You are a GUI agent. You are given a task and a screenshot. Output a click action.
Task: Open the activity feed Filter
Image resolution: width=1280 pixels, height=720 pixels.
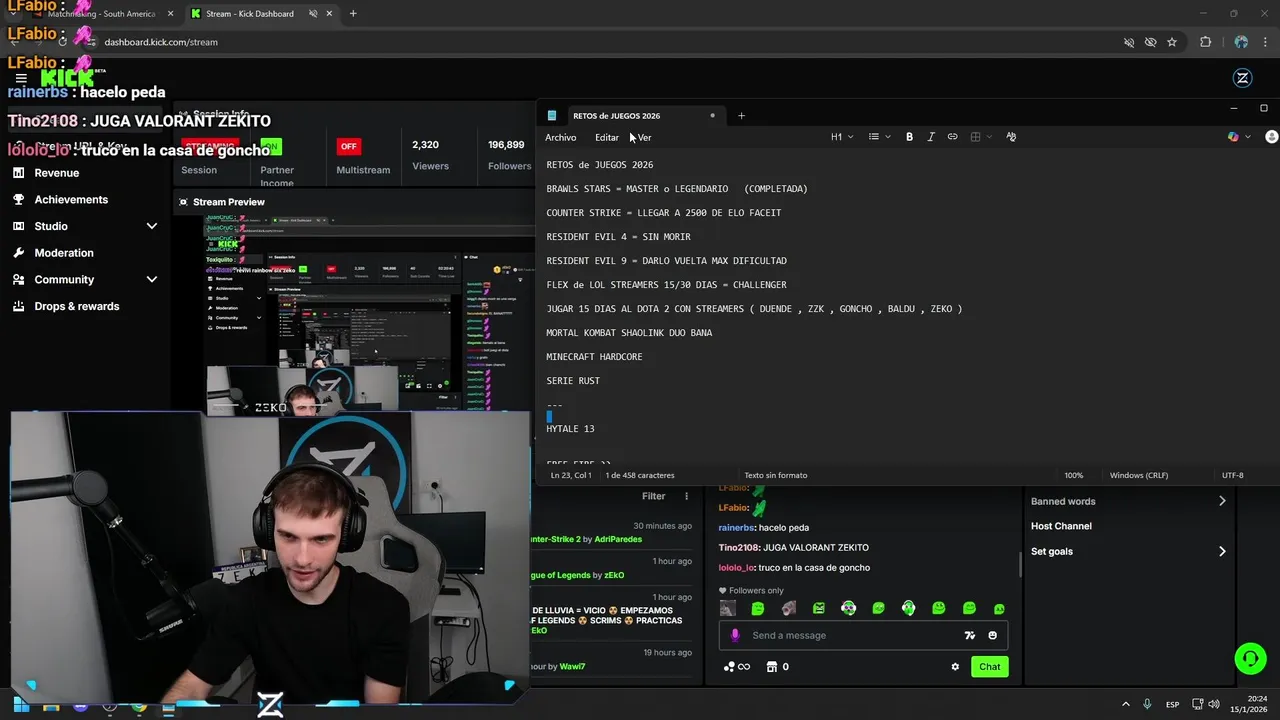[653, 496]
